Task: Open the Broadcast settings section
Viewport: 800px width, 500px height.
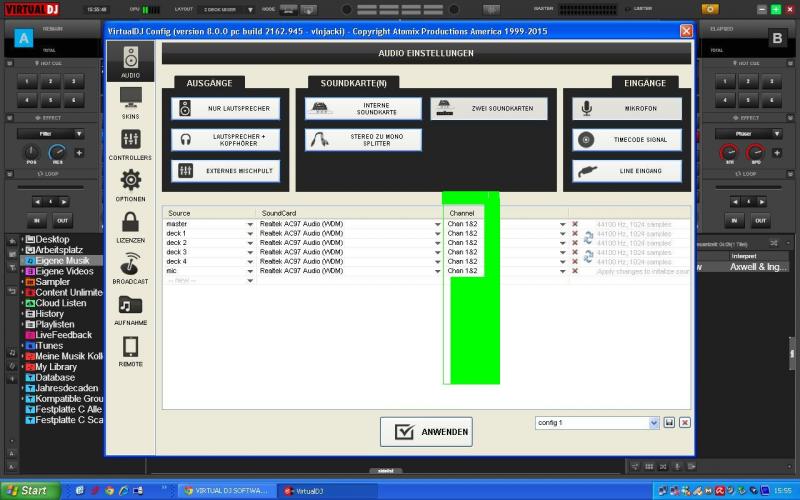Action: click(x=131, y=268)
